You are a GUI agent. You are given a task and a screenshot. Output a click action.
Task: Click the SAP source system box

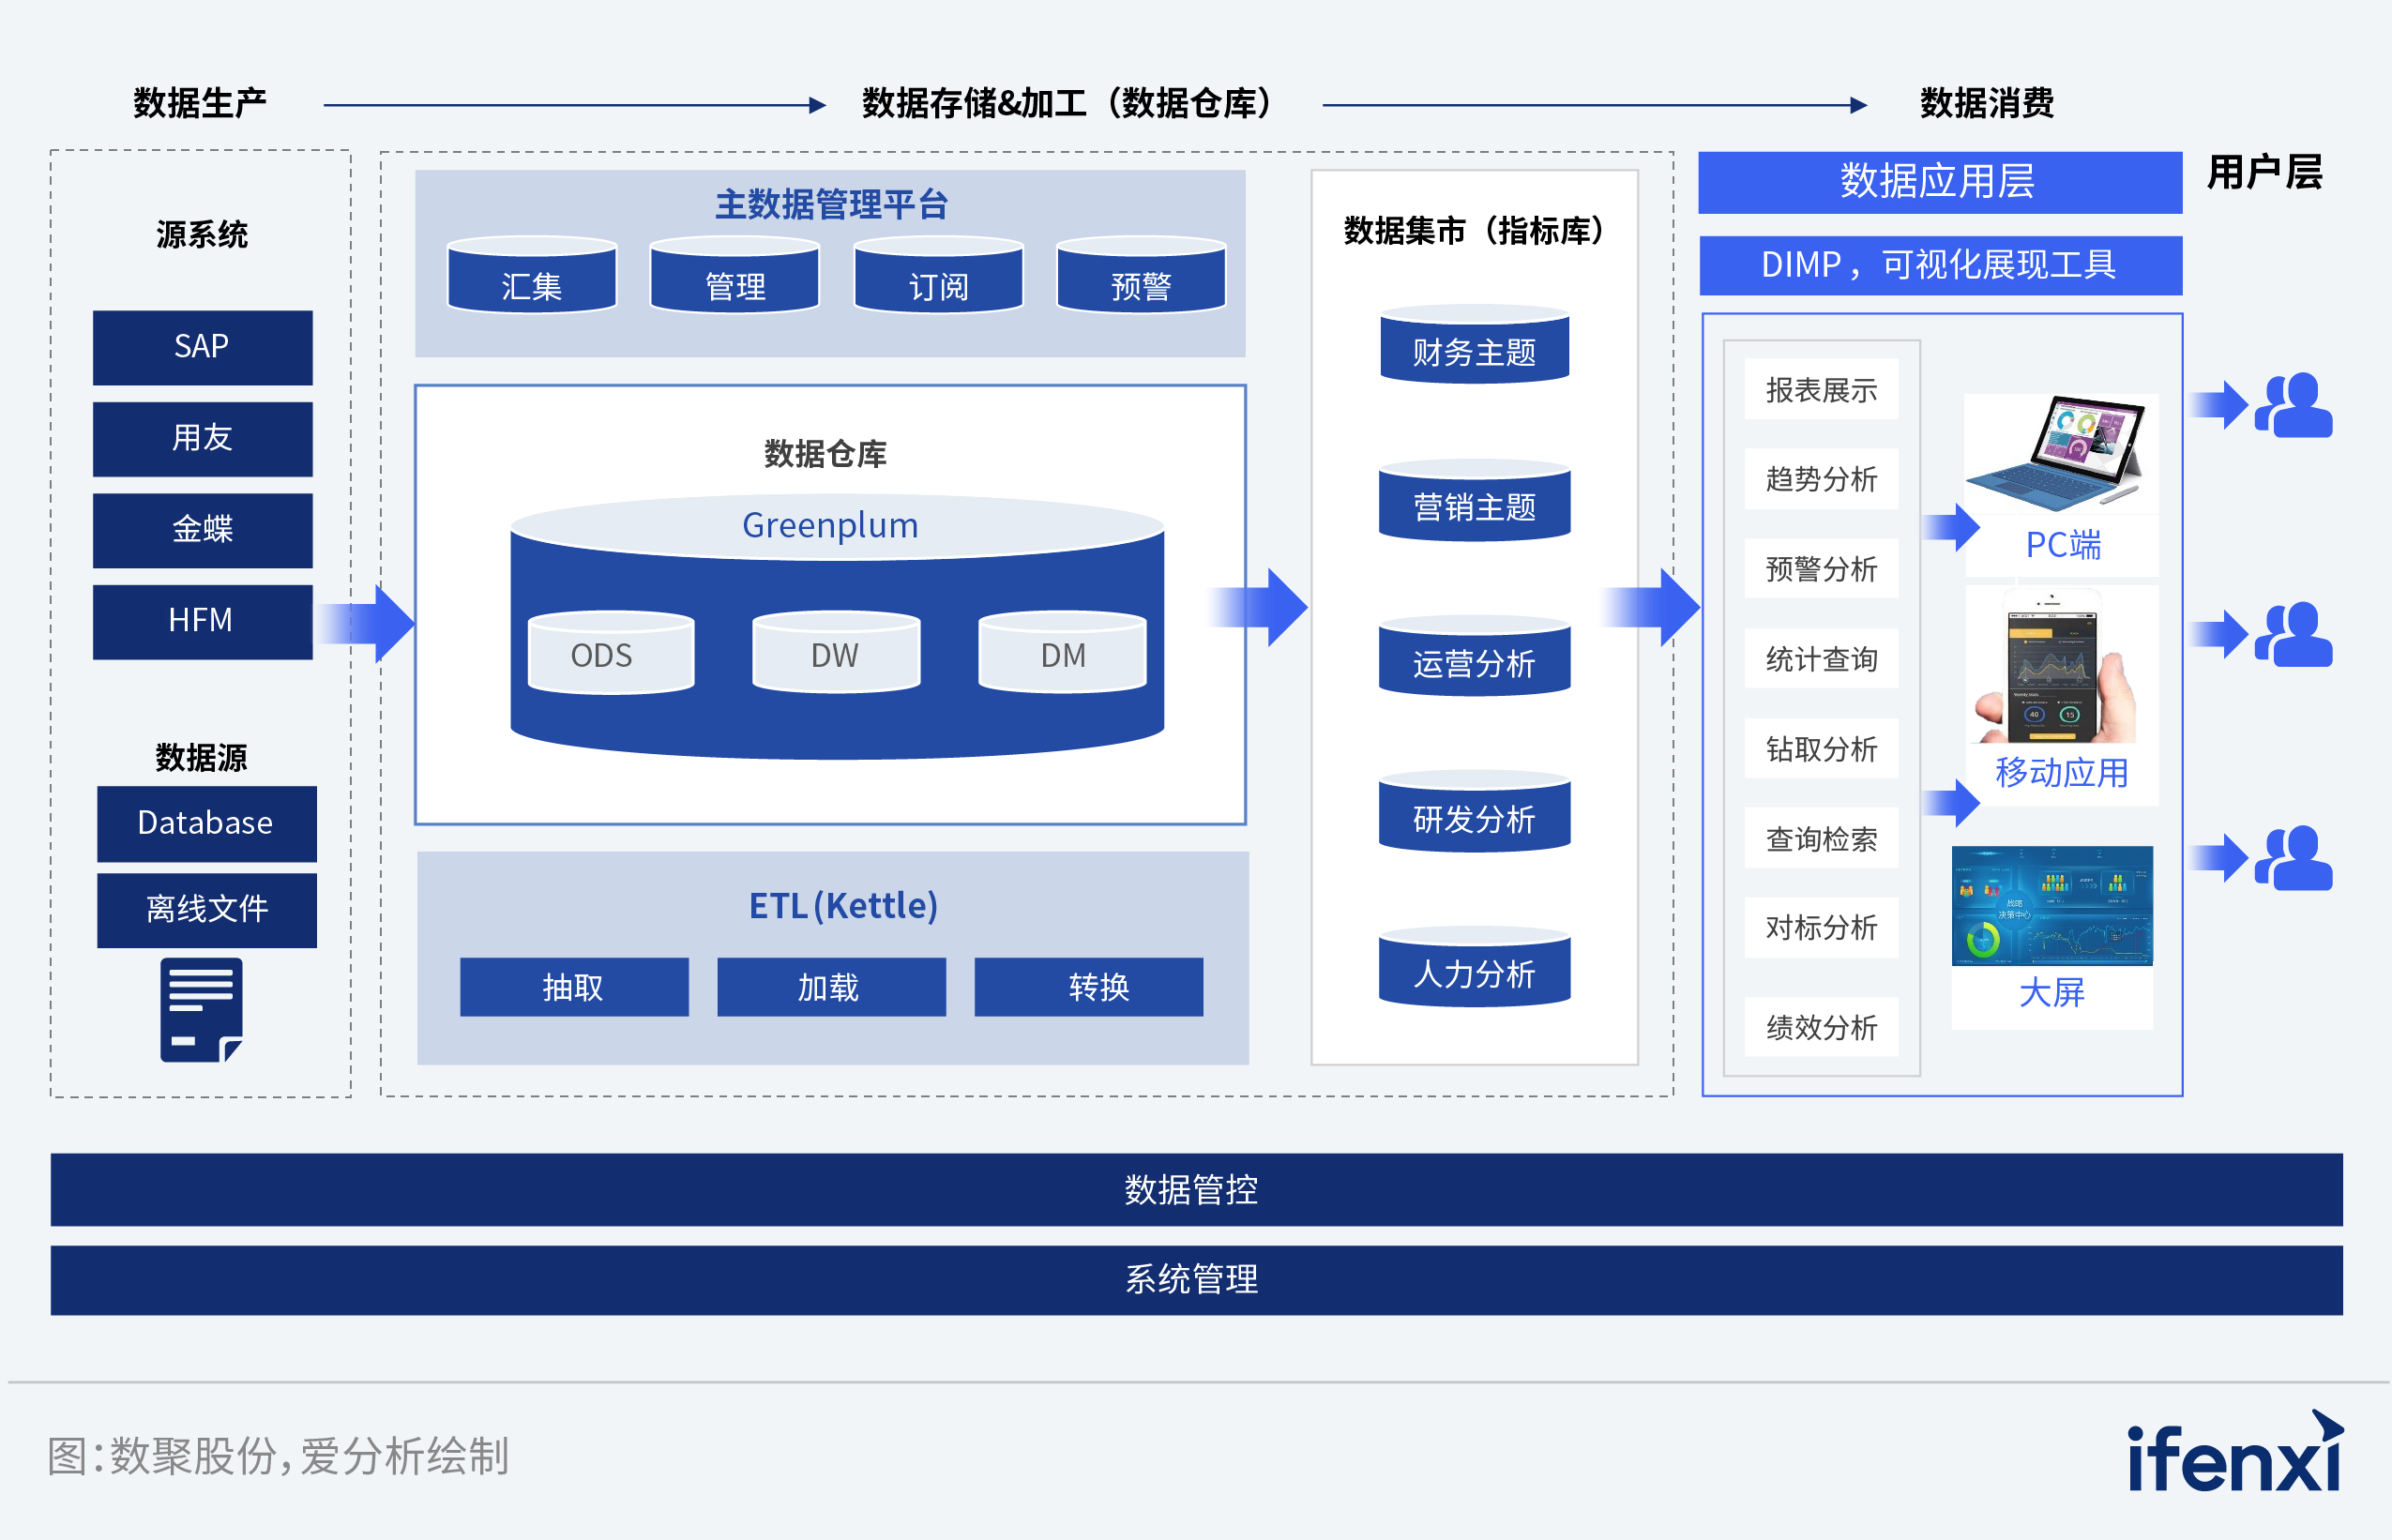pyautogui.click(x=202, y=346)
